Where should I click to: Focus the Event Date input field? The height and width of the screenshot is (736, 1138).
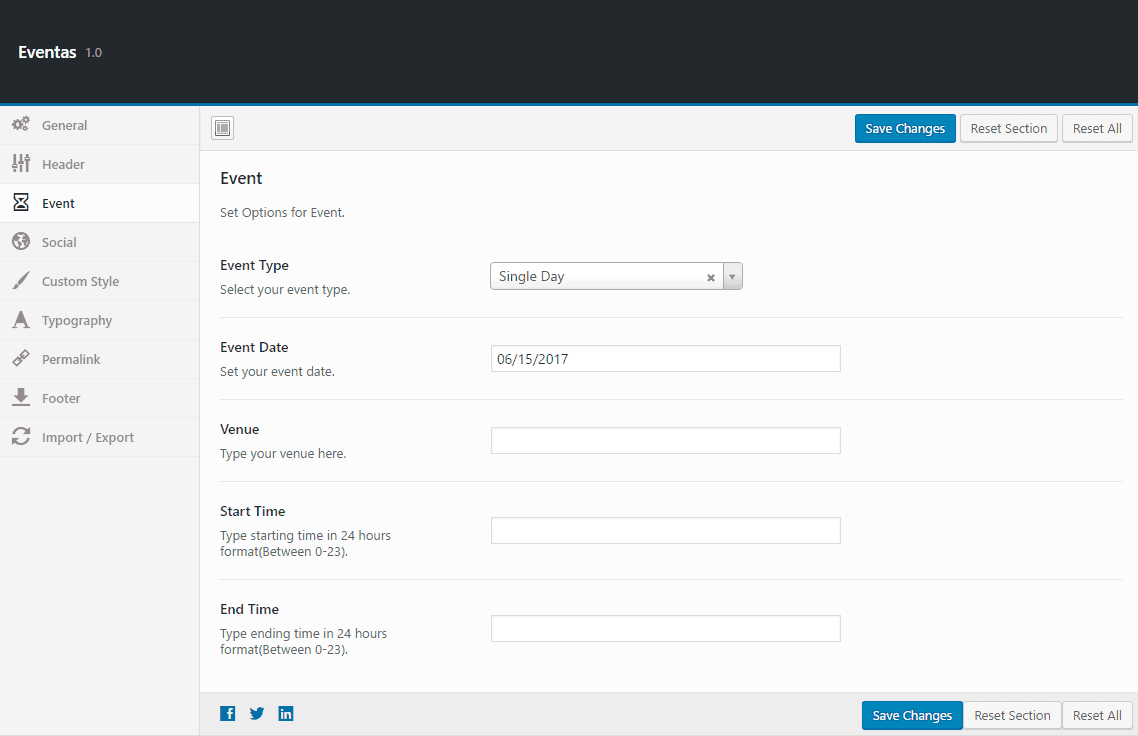pos(665,359)
